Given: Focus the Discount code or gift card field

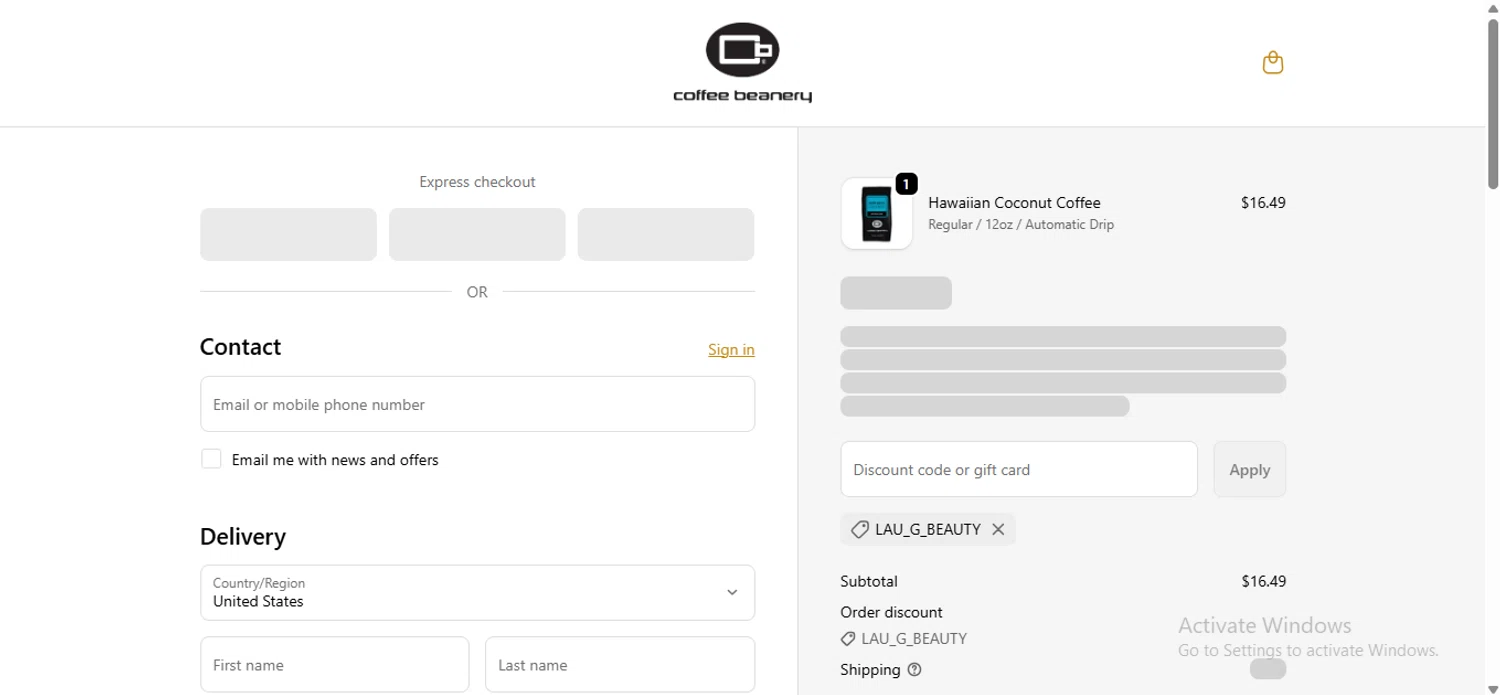Looking at the screenshot, I should [1019, 470].
